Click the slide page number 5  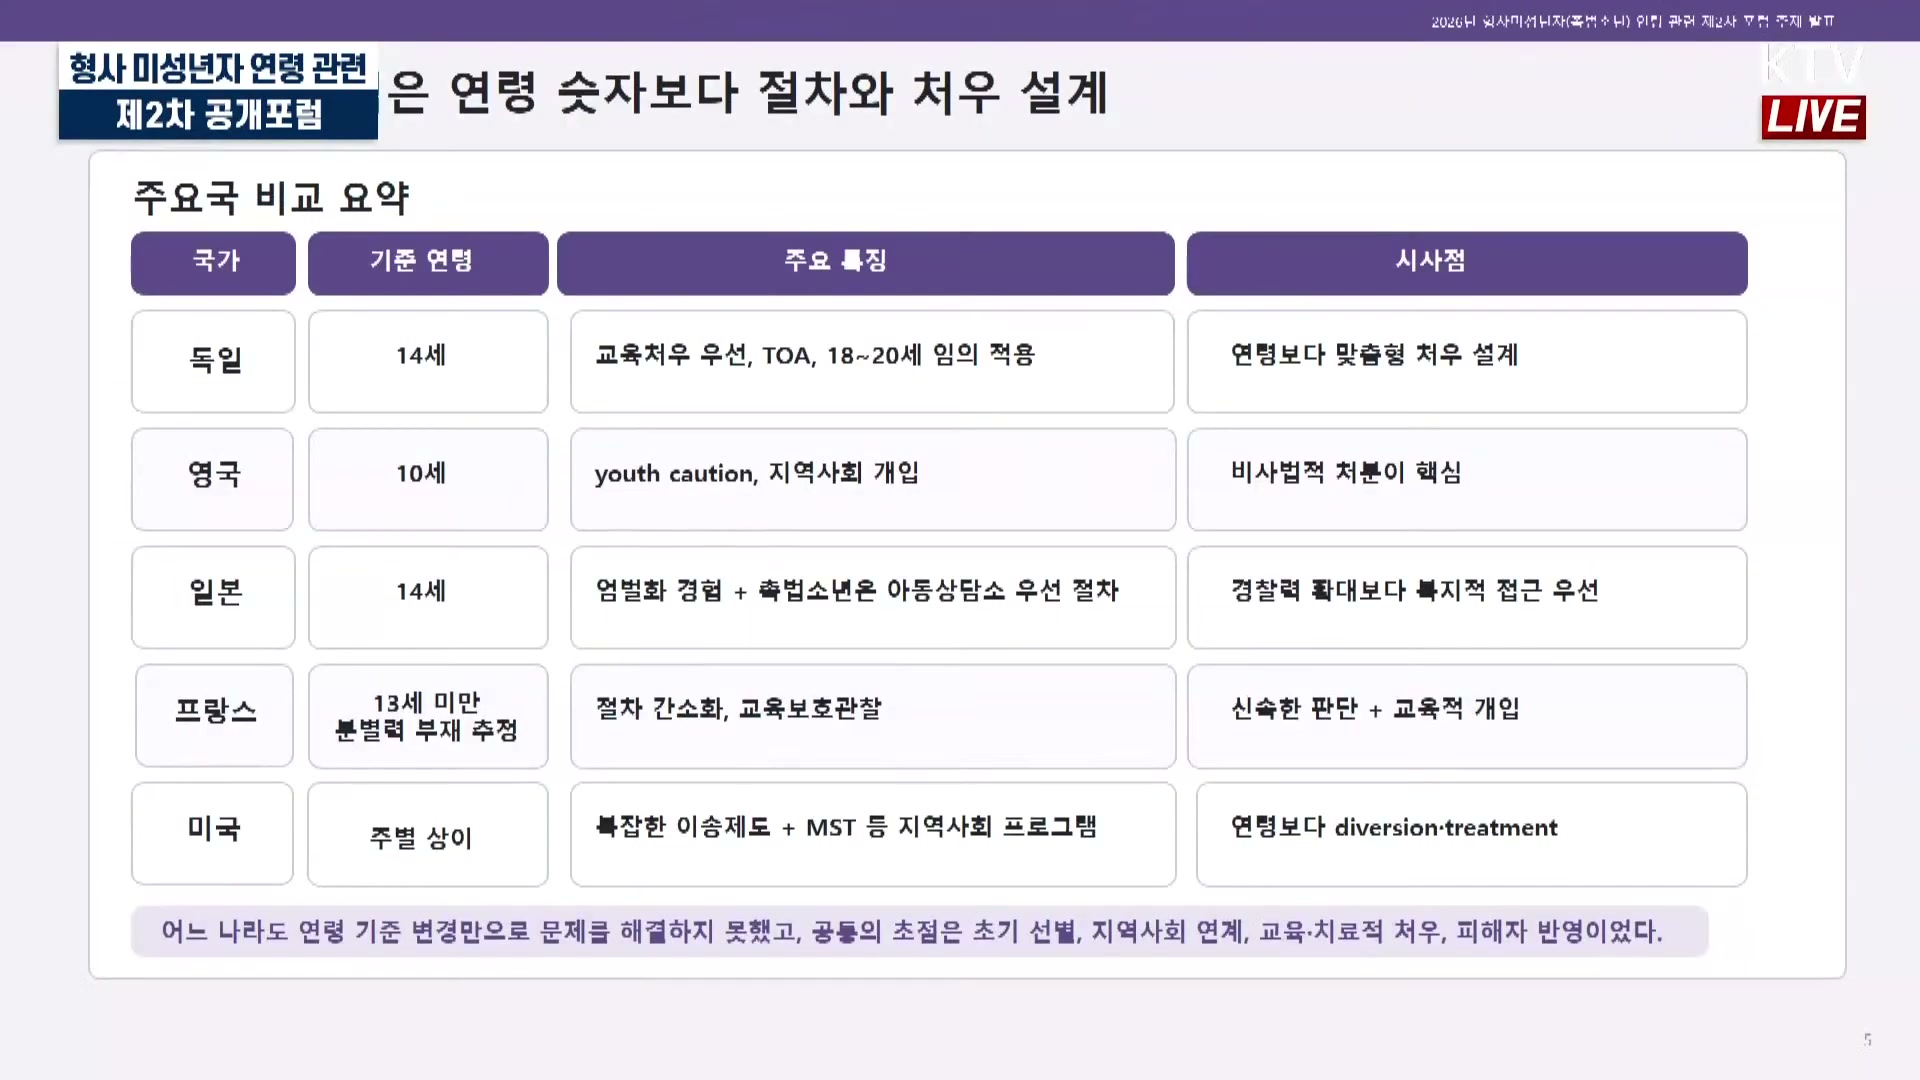[1867, 1039]
